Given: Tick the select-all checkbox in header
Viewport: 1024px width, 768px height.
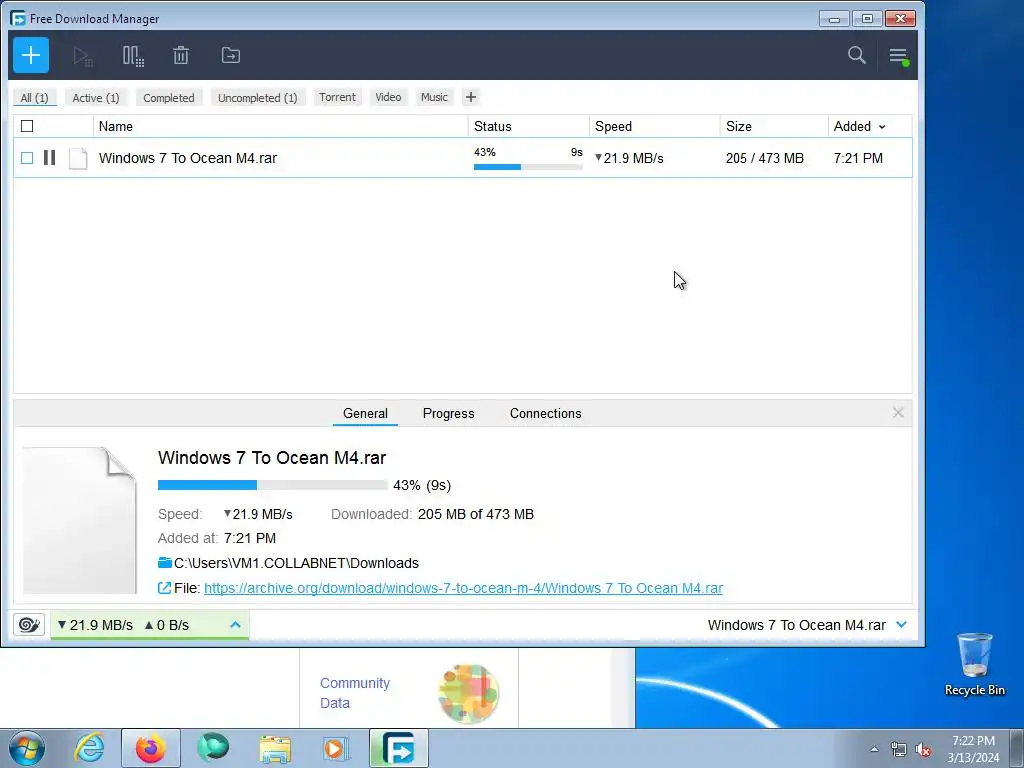Looking at the screenshot, I should (27, 126).
